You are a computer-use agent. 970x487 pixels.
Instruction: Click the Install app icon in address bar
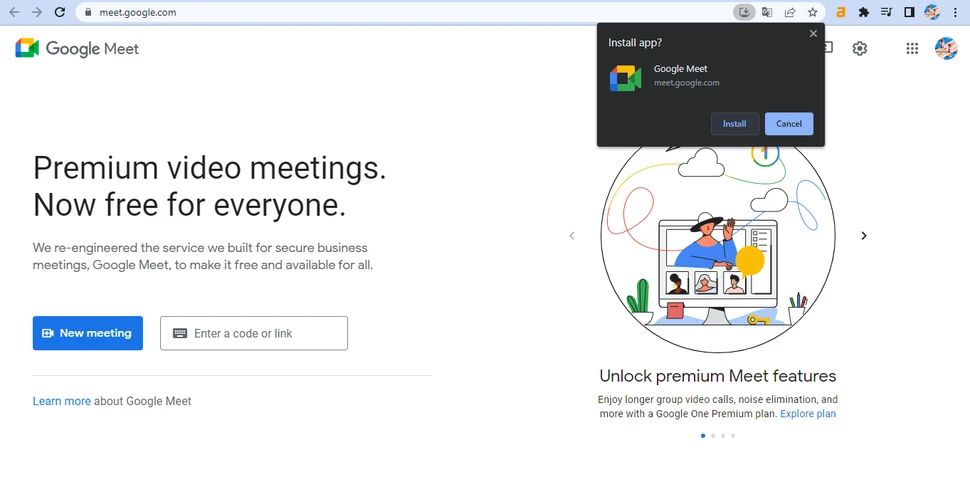pyautogui.click(x=744, y=12)
